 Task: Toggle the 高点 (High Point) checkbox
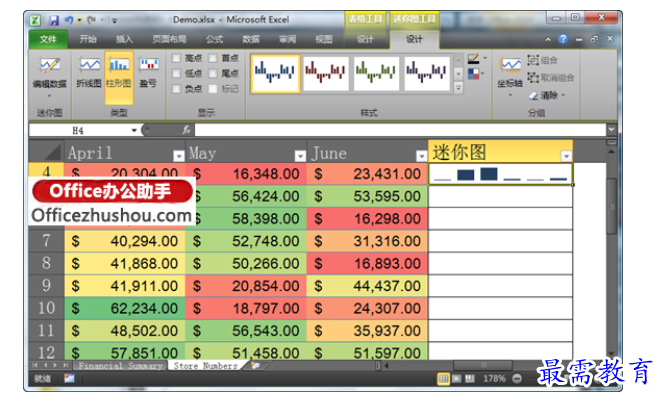(x=176, y=58)
